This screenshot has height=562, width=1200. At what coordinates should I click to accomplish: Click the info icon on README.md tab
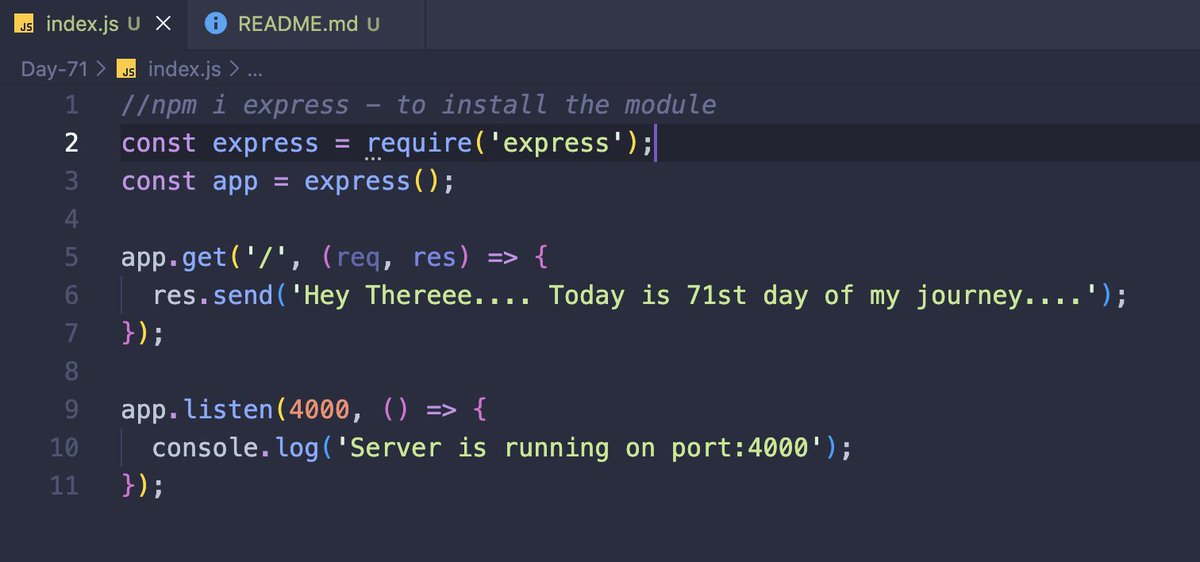[215, 24]
